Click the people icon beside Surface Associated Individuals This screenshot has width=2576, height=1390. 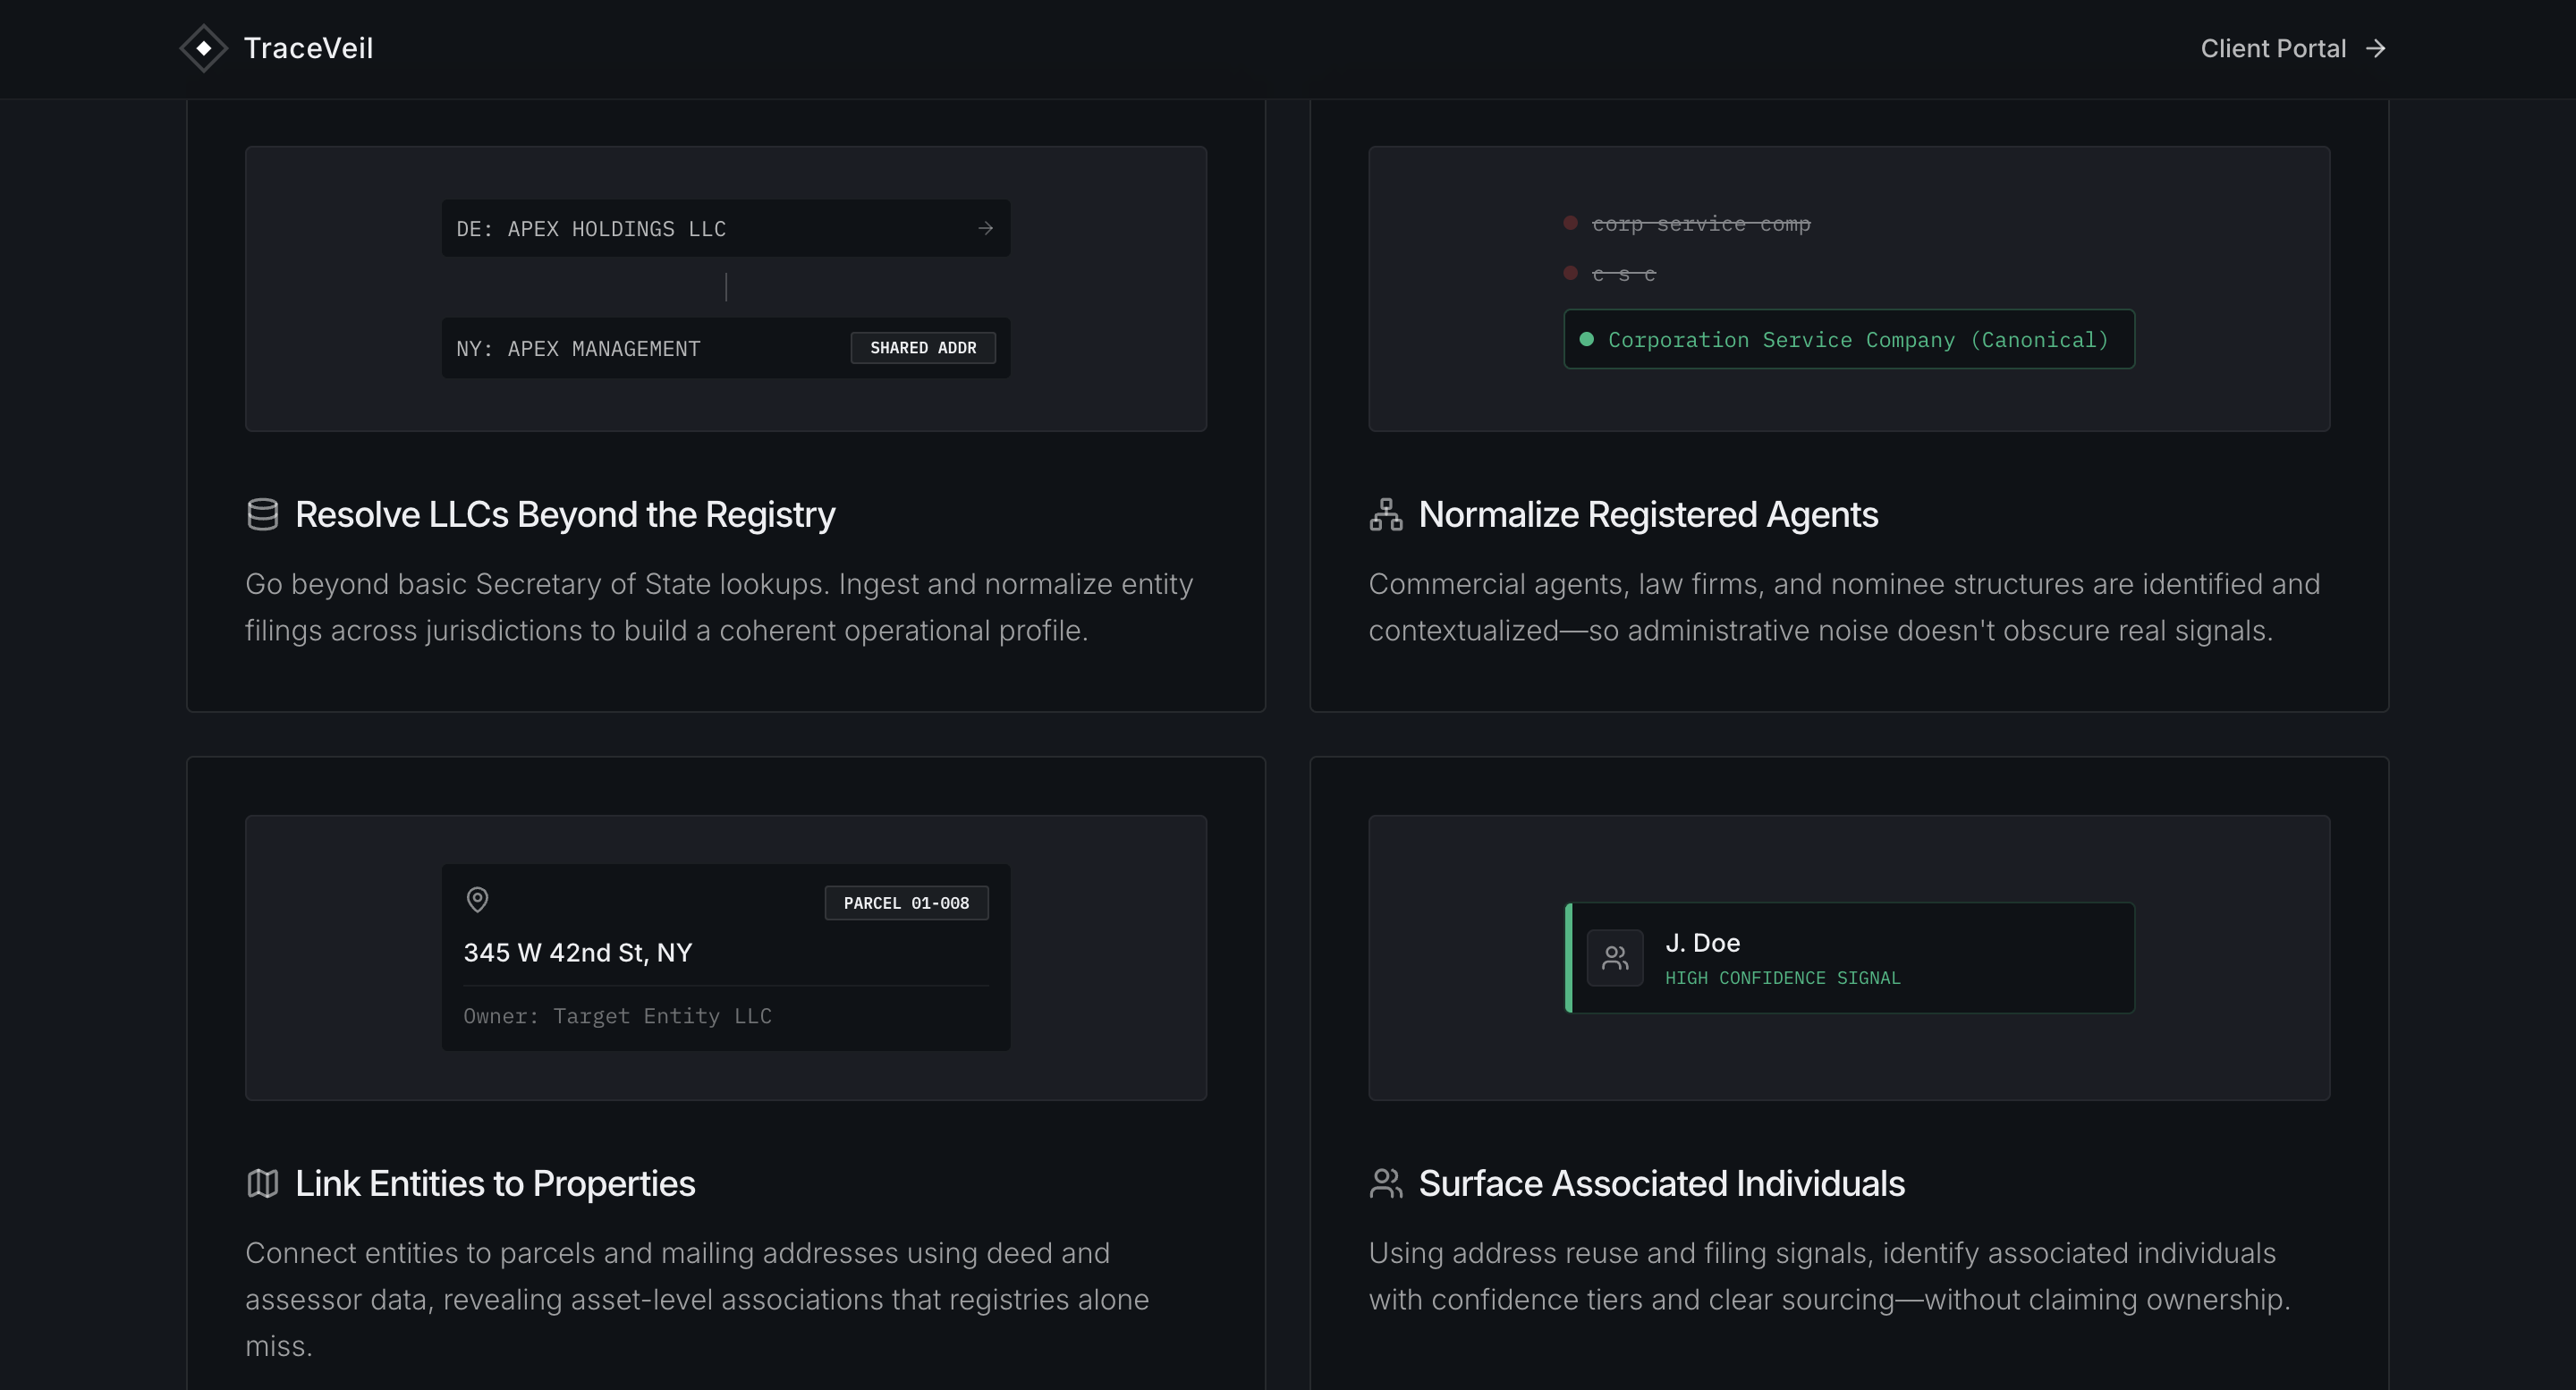[1386, 1183]
